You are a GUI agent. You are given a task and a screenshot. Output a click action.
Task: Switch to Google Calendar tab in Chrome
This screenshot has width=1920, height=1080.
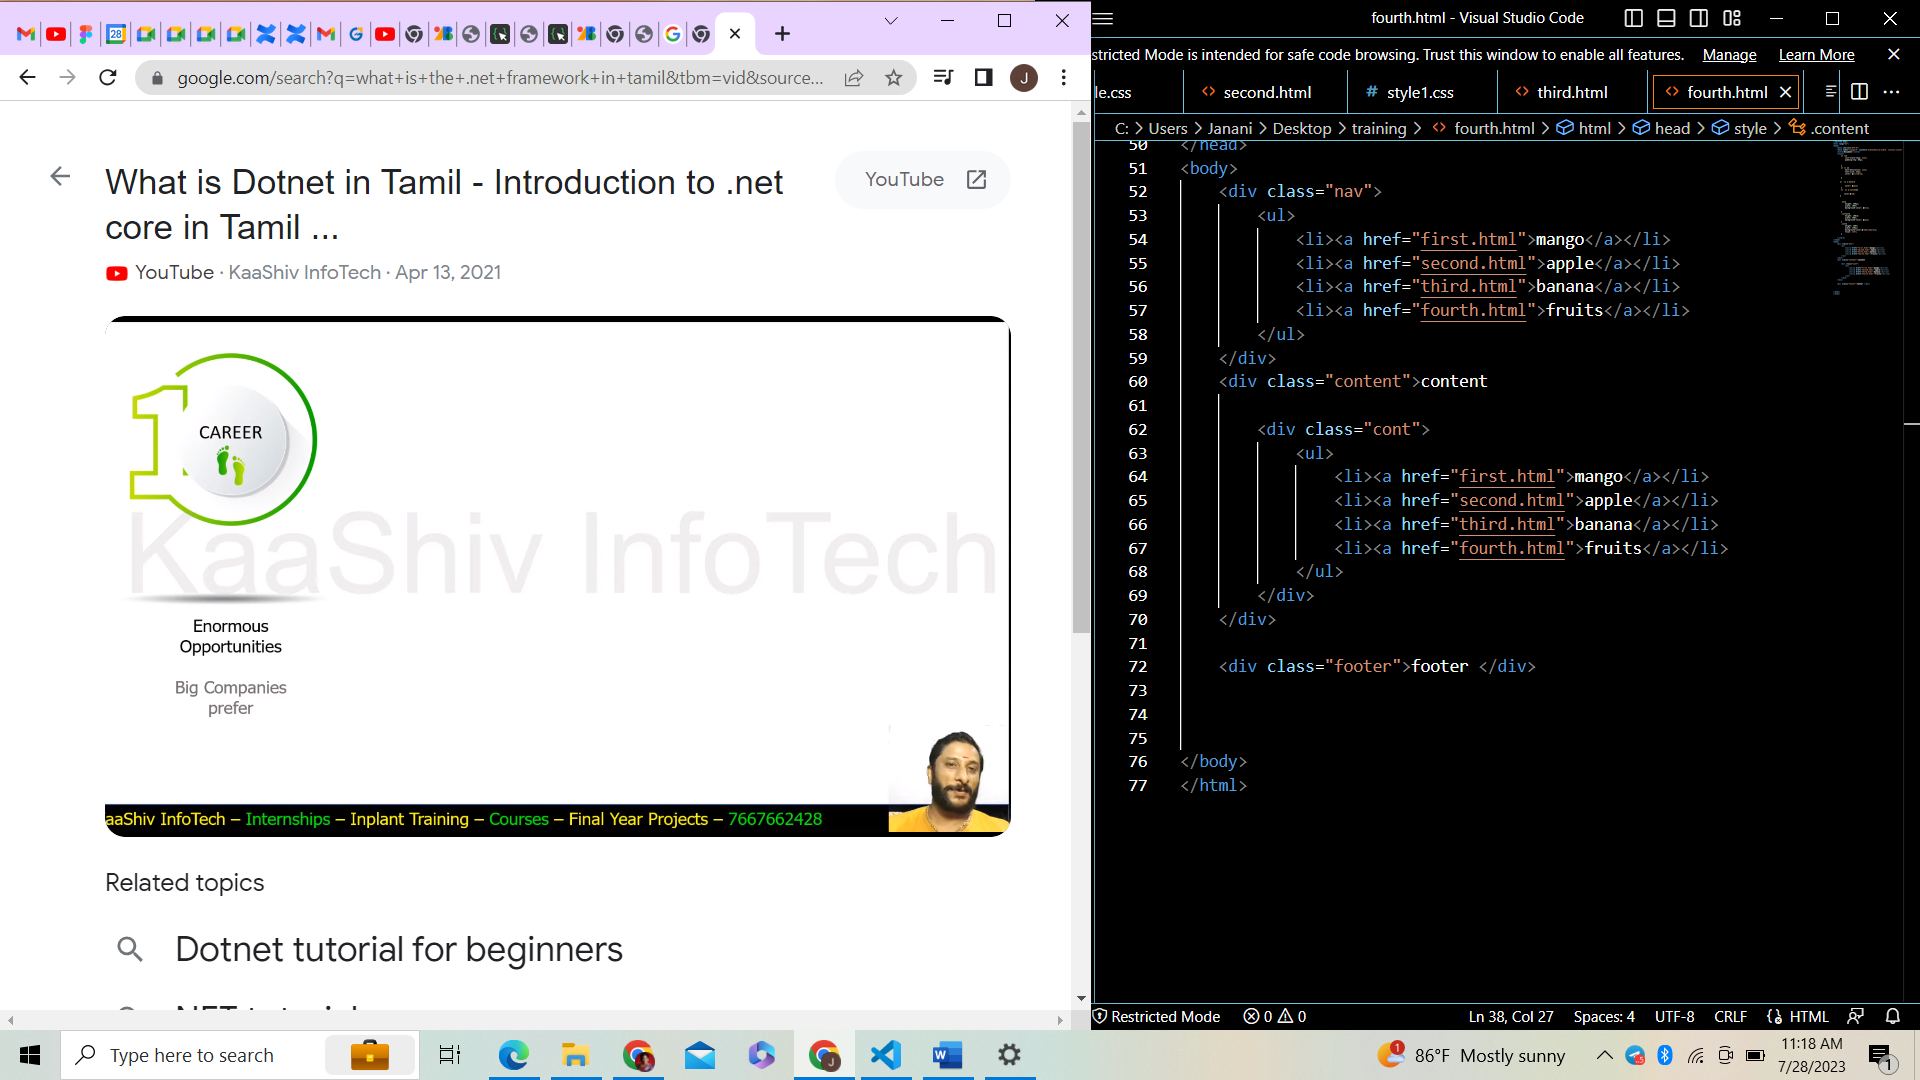[x=116, y=34]
